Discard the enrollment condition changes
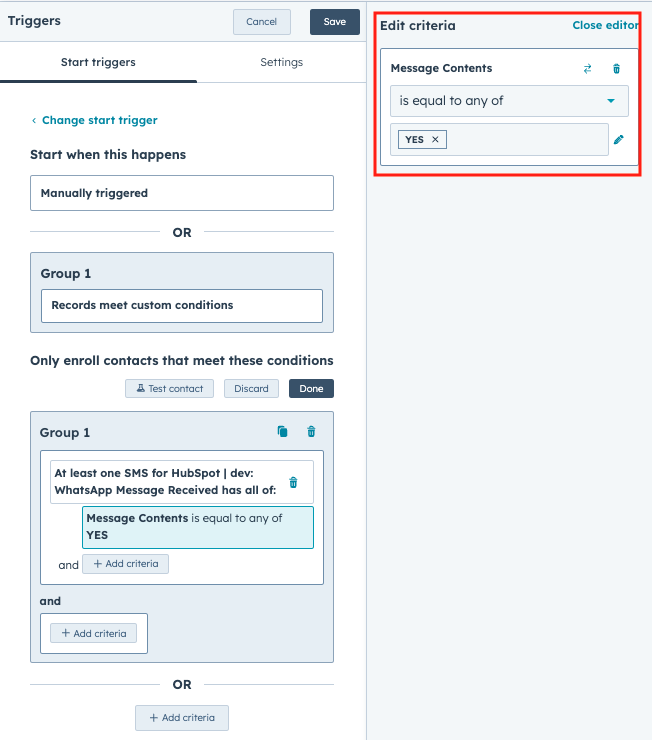 pyautogui.click(x=251, y=388)
